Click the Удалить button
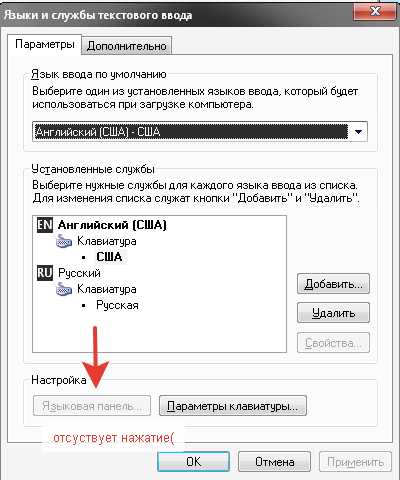 click(x=333, y=313)
